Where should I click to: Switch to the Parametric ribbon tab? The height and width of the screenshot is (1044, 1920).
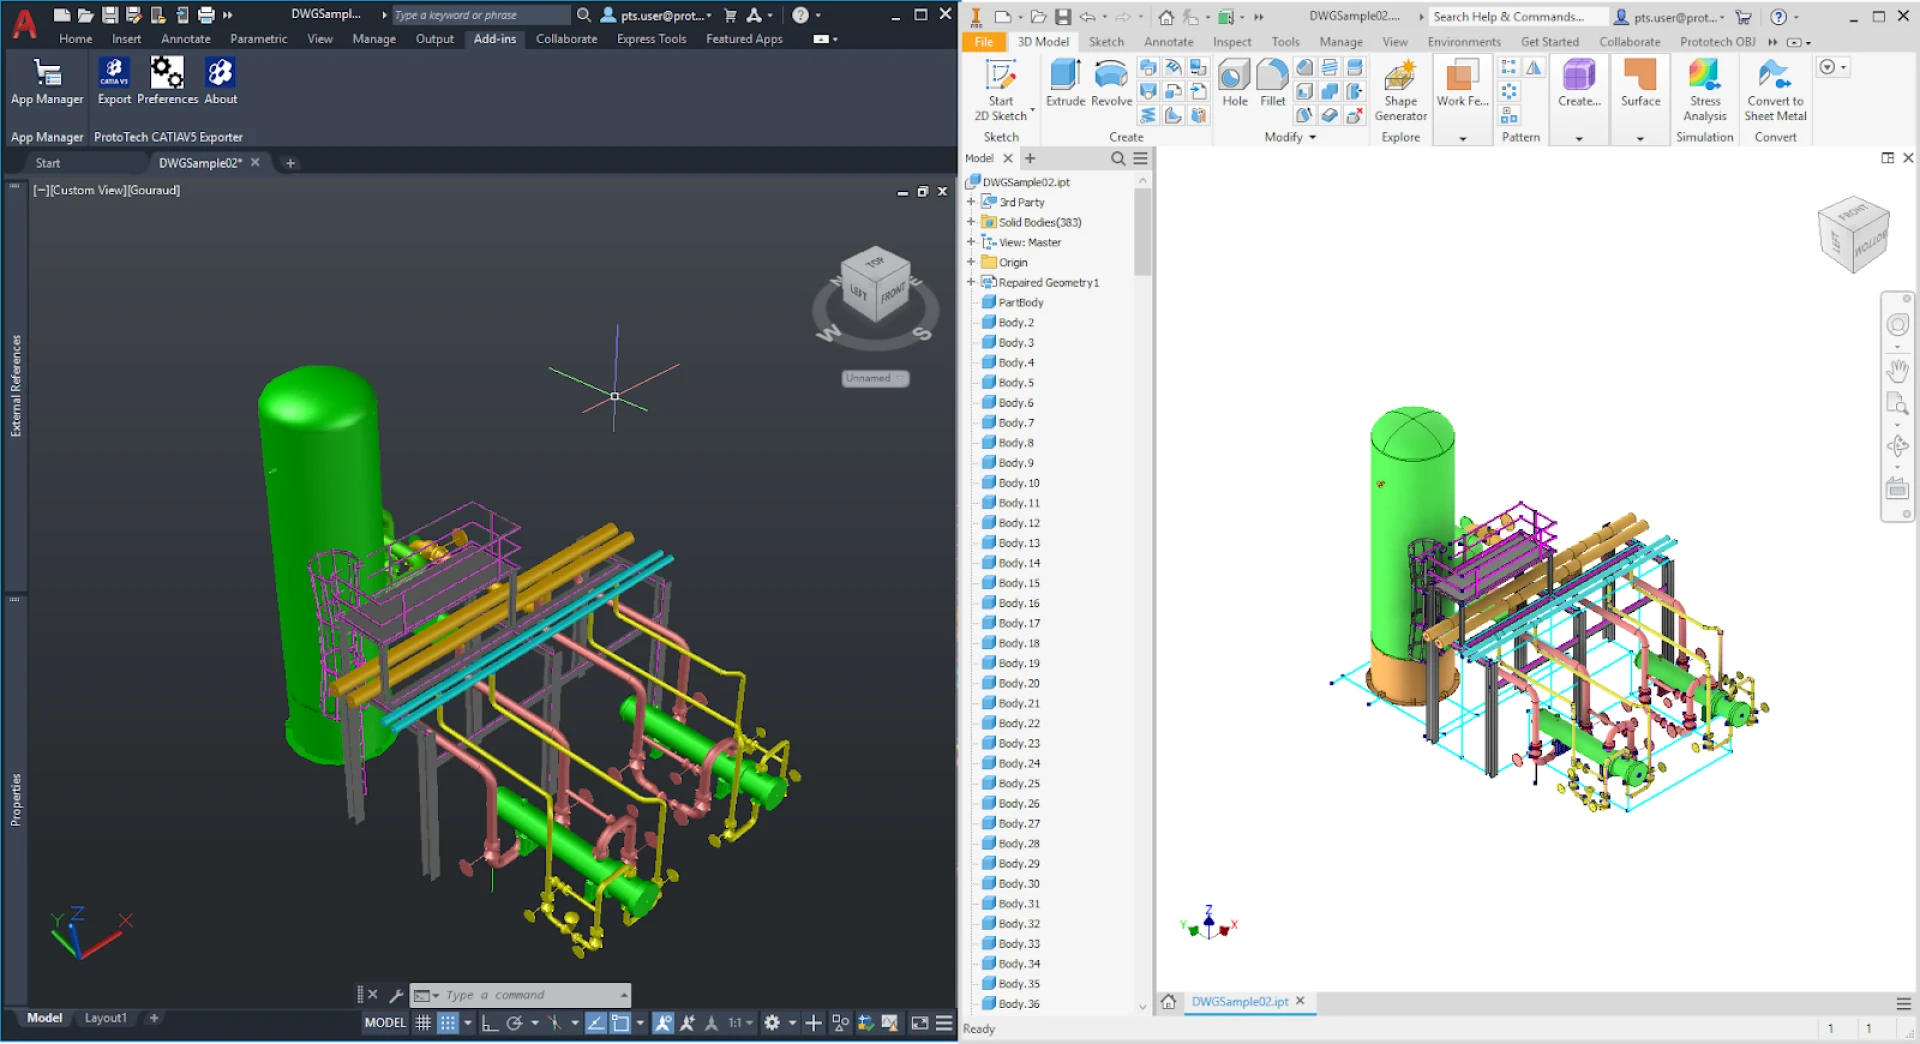258,39
